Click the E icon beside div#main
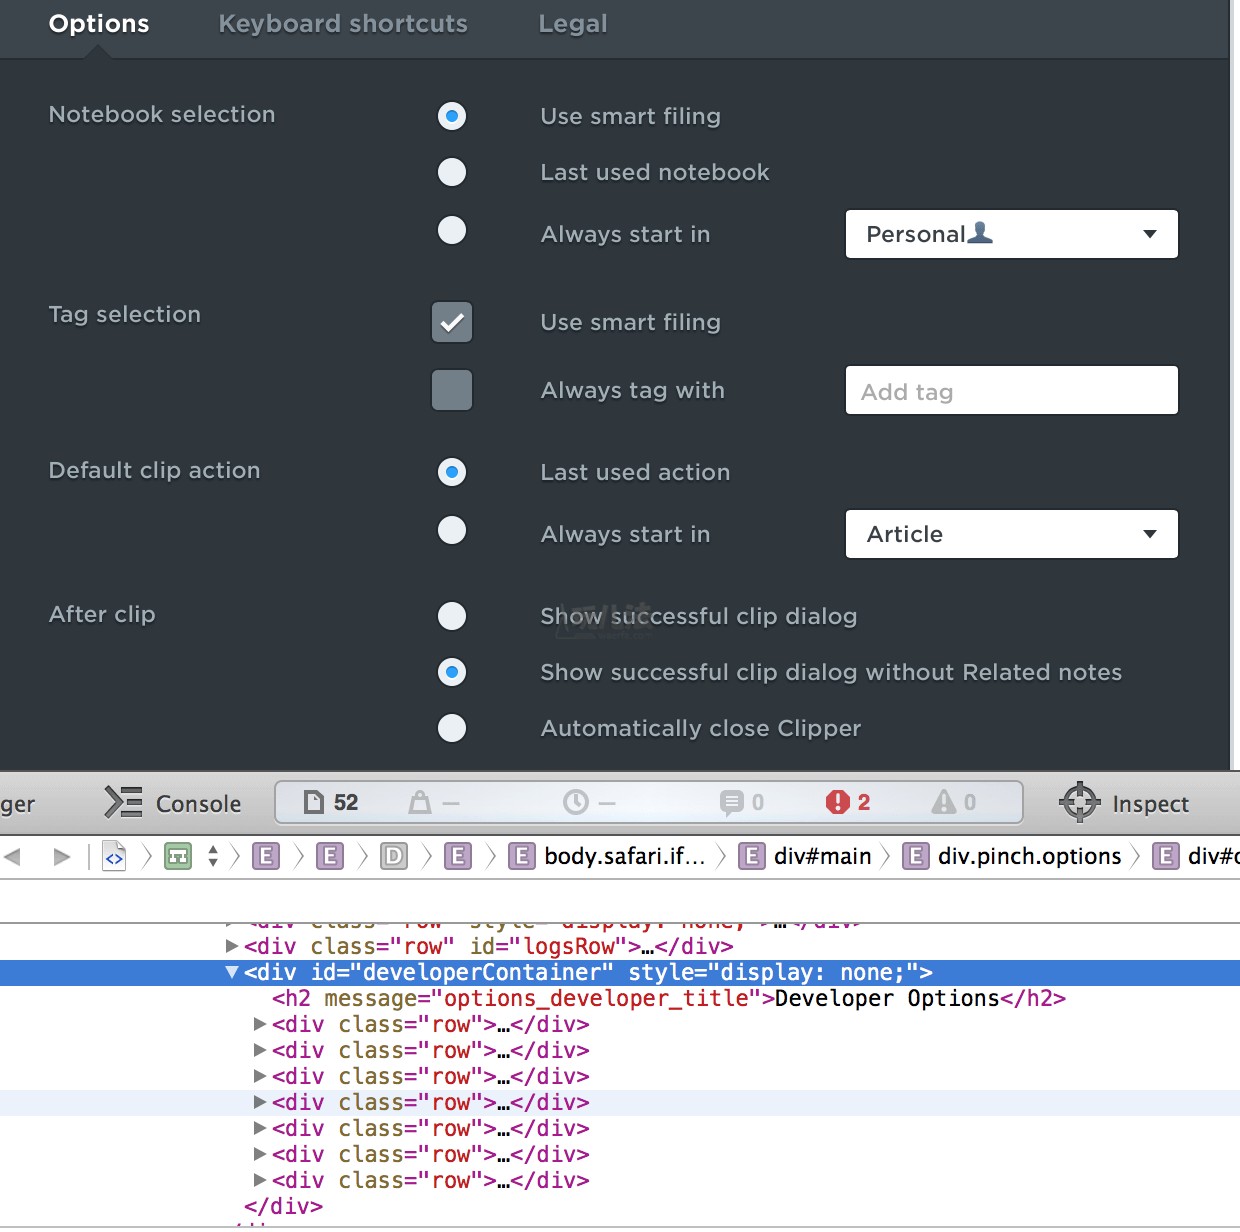The width and height of the screenshot is (1240, 1232). coord(751,856)
